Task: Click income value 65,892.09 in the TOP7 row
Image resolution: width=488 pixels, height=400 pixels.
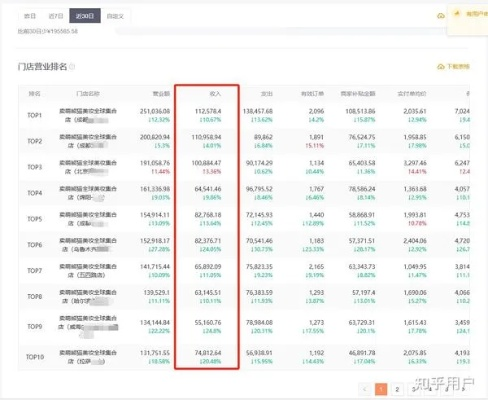Action: coord(208,267)
